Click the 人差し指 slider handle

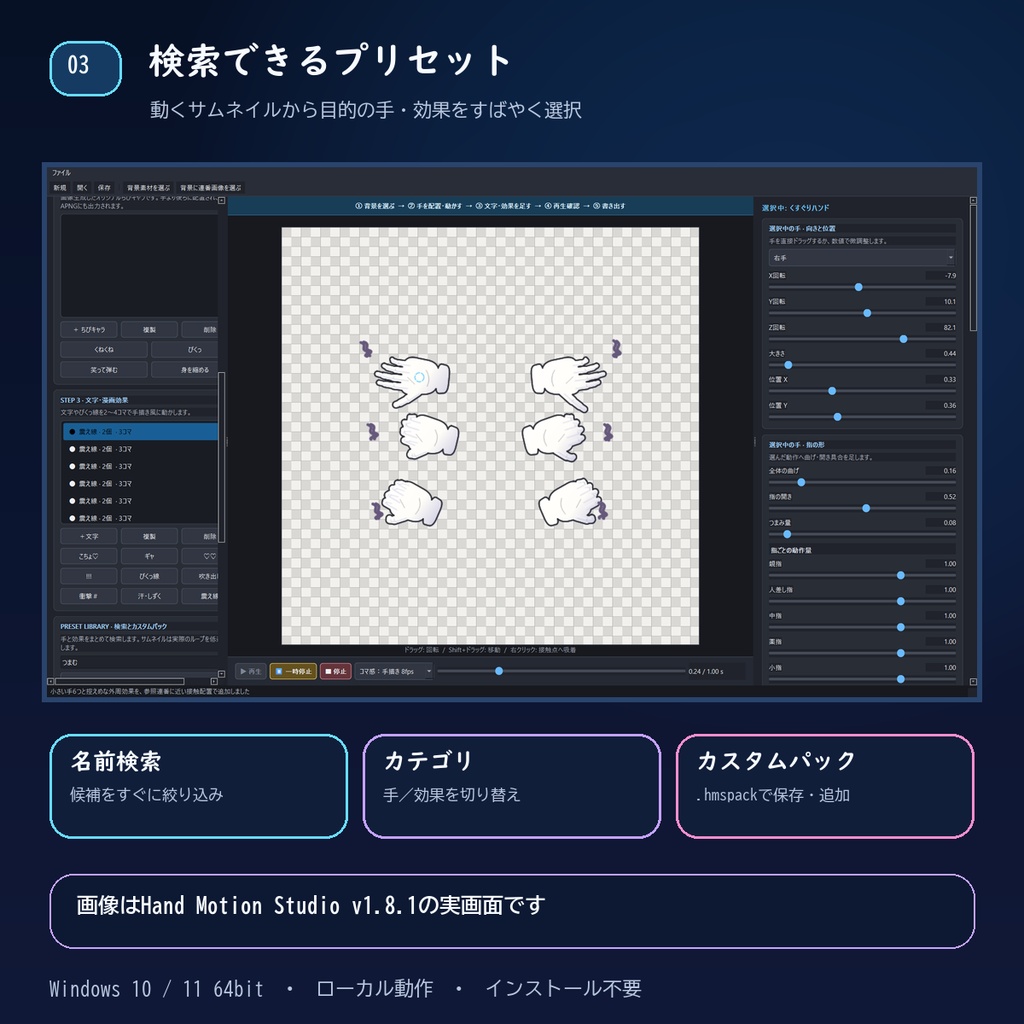click(x=901, y=601)
